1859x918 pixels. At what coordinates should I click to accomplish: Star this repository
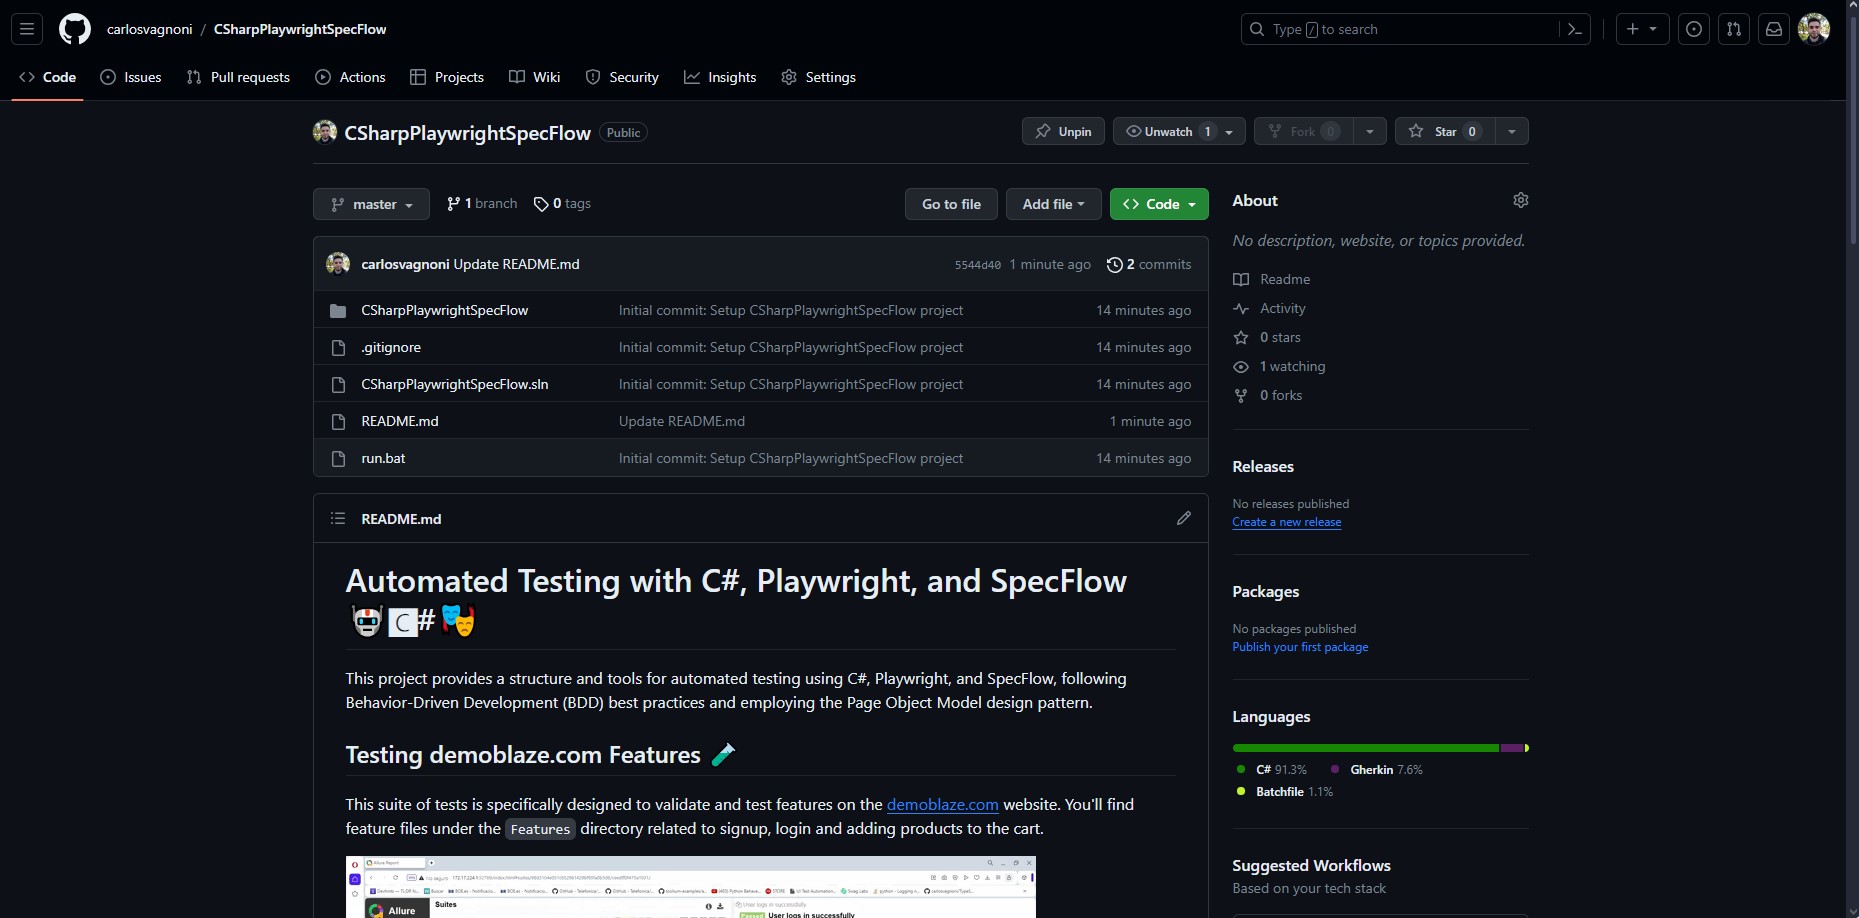[x=1444, y=131]
